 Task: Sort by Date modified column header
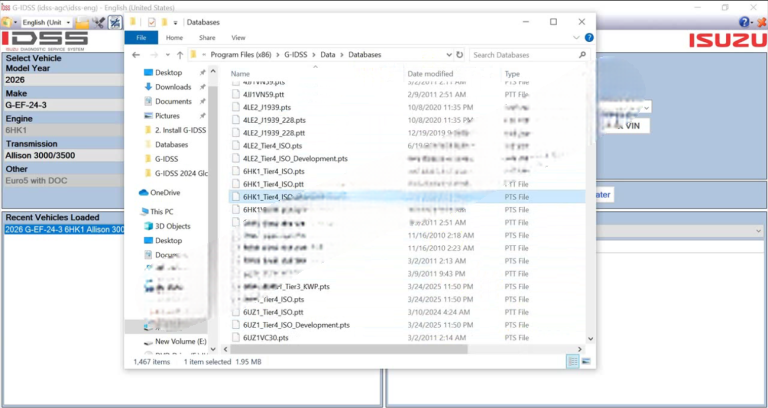coord(430,74)
